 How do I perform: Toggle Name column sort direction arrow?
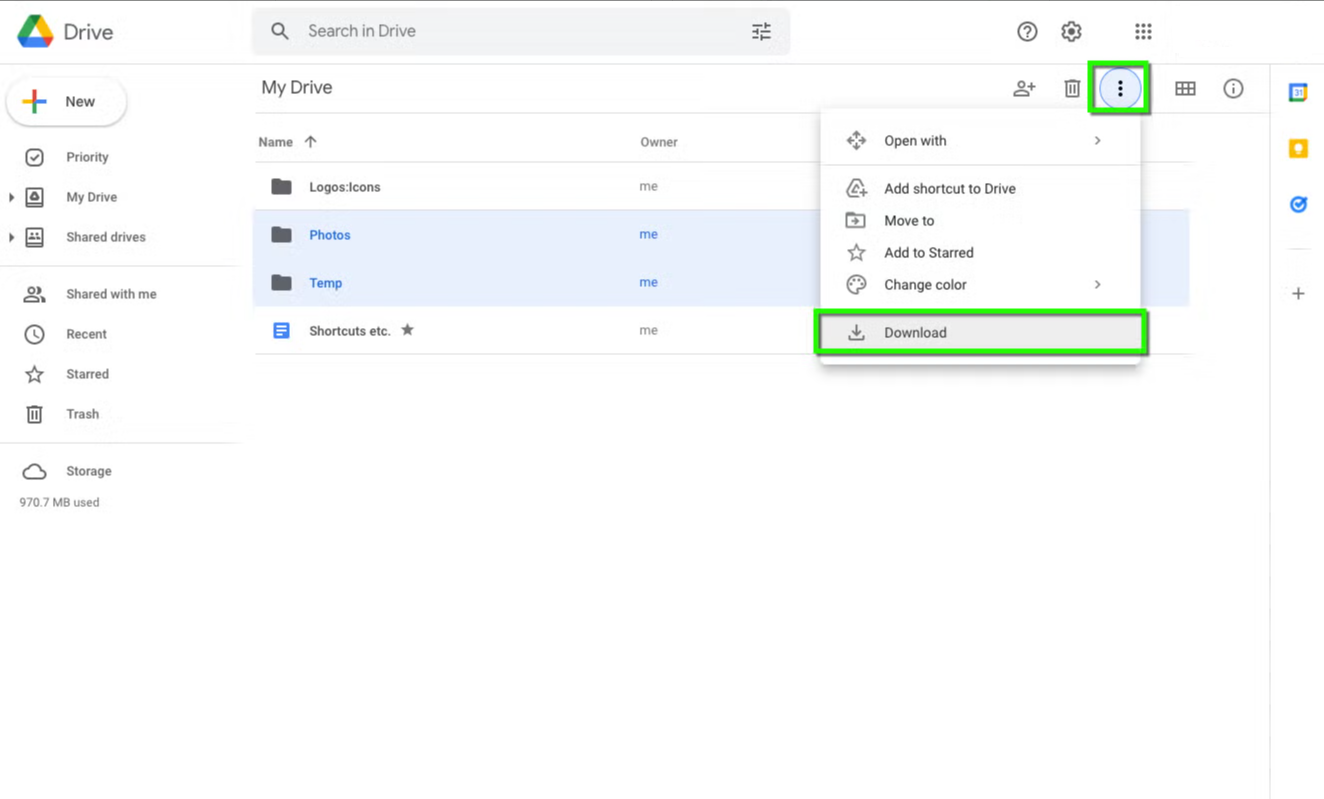coord(311,142)
